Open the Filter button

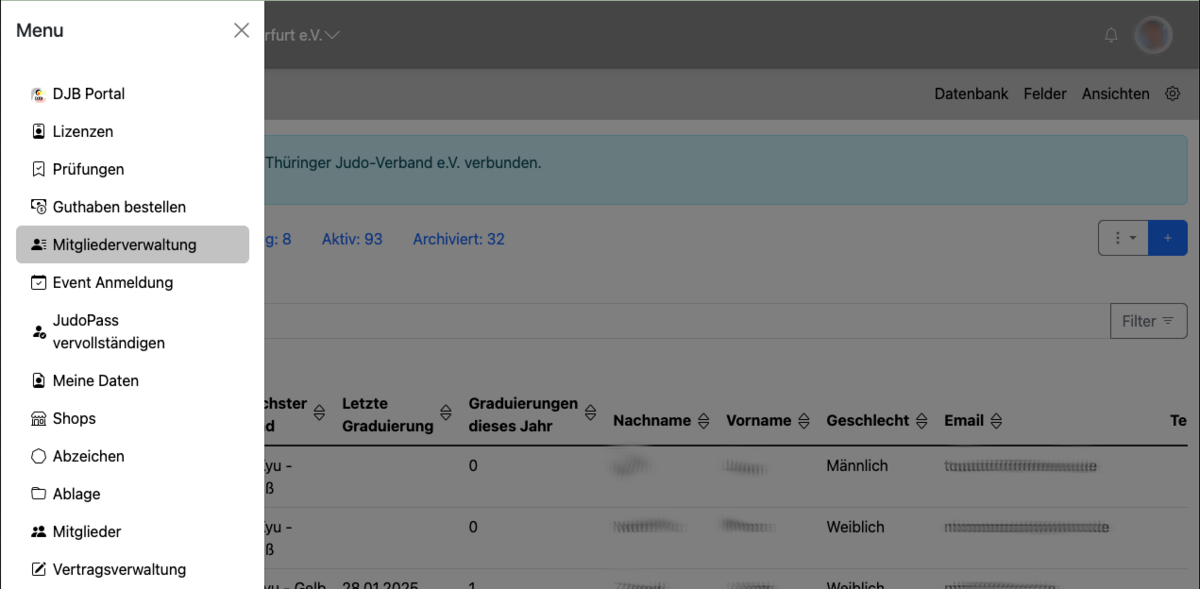point(1148,321)
